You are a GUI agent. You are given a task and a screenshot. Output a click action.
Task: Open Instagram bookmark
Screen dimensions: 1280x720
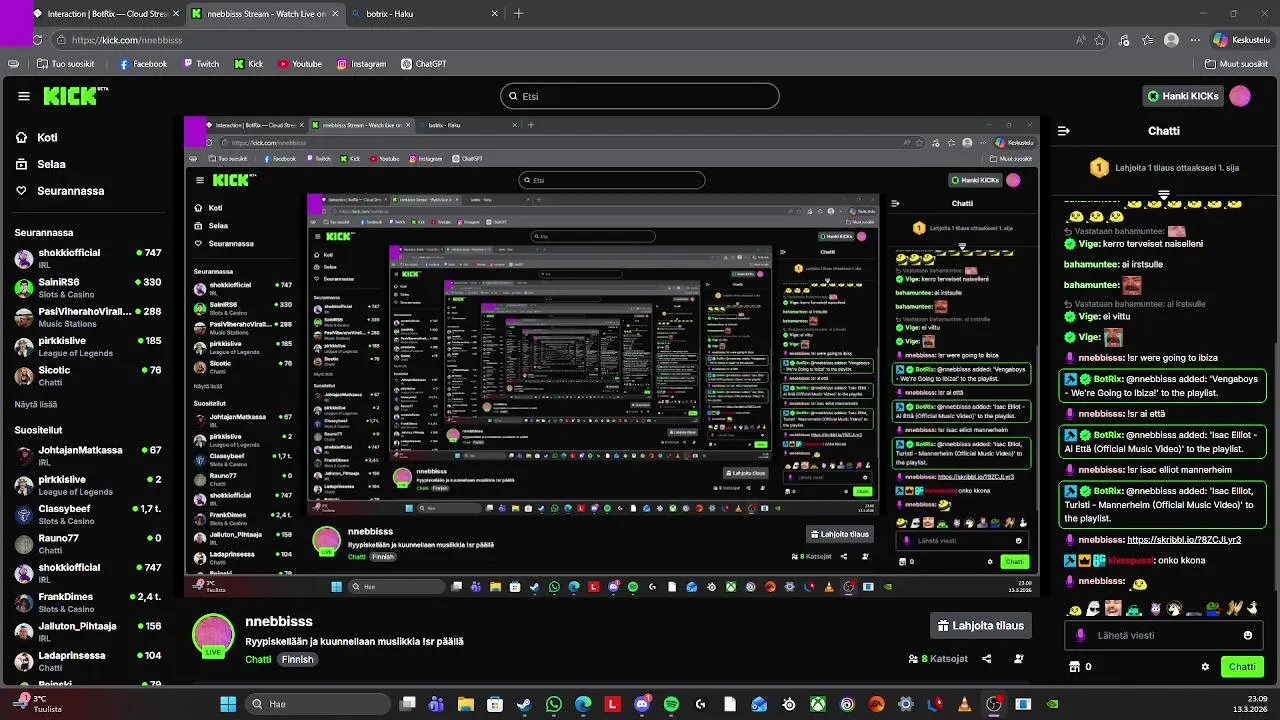(x=361, y=64)
